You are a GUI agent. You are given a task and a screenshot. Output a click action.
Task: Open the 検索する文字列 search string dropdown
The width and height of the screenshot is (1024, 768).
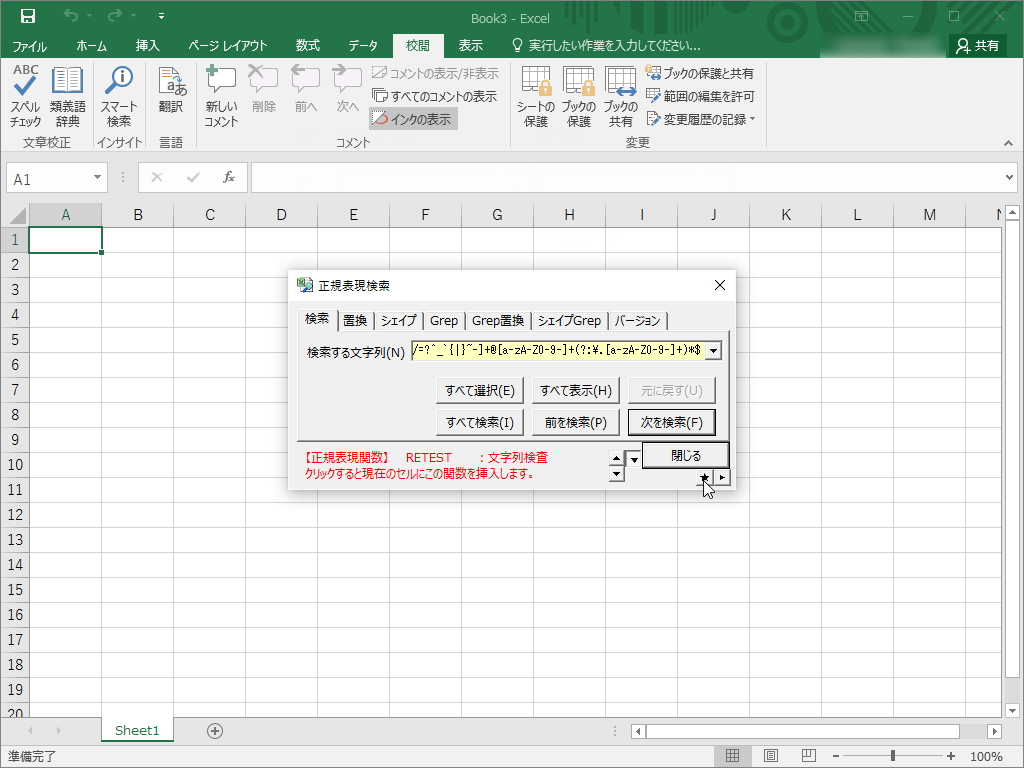point(713,349)
